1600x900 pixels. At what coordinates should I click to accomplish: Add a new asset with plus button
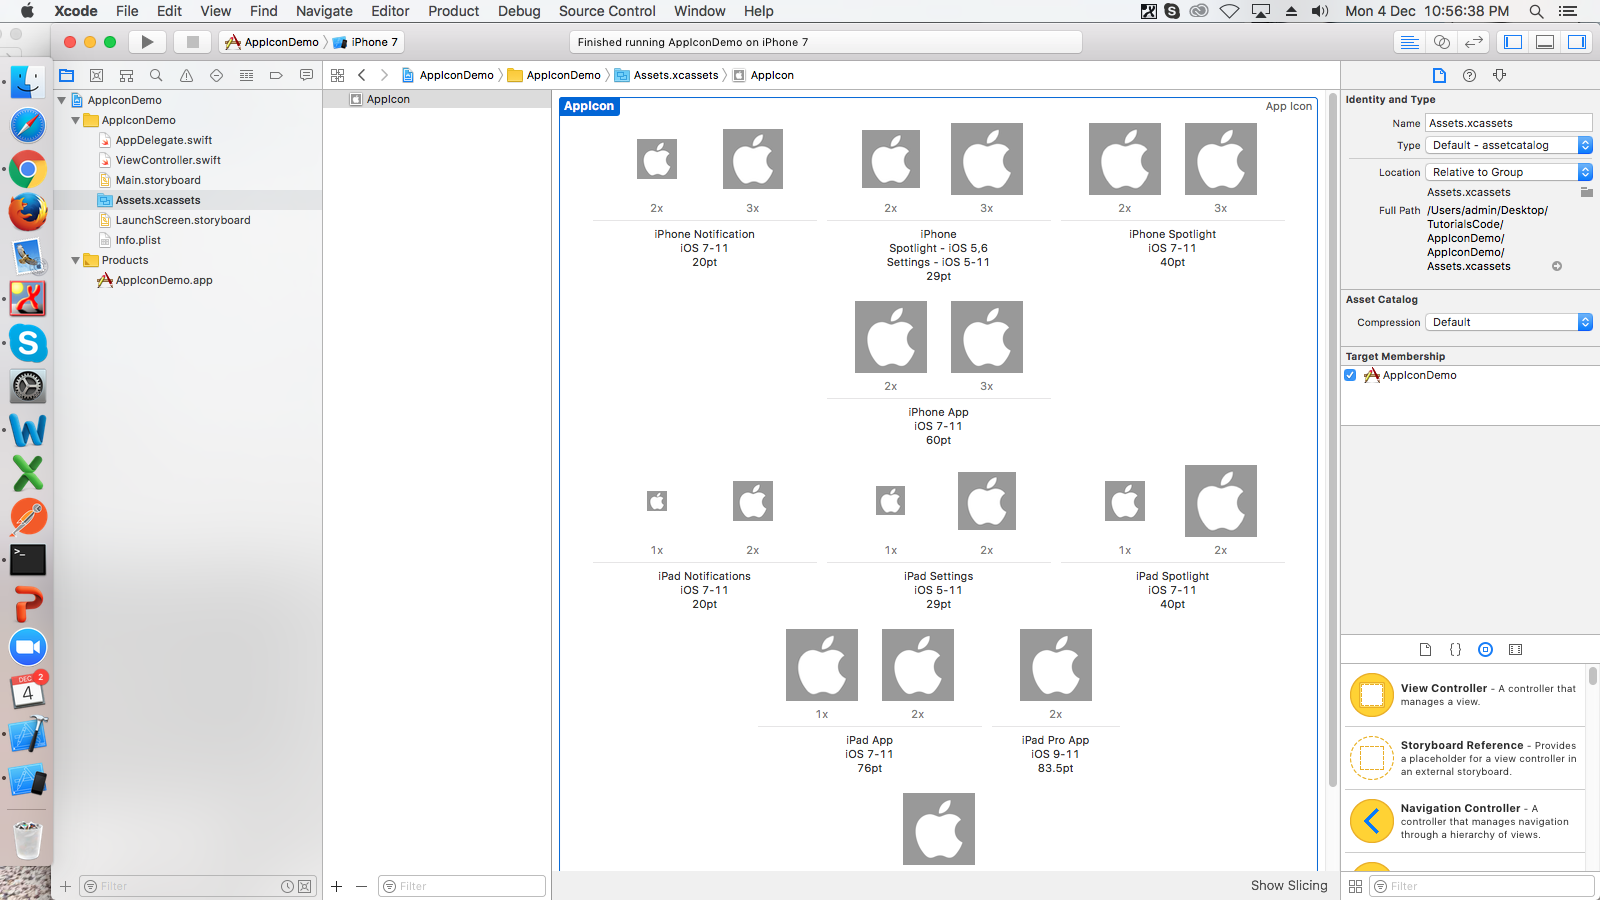(337, 886)
